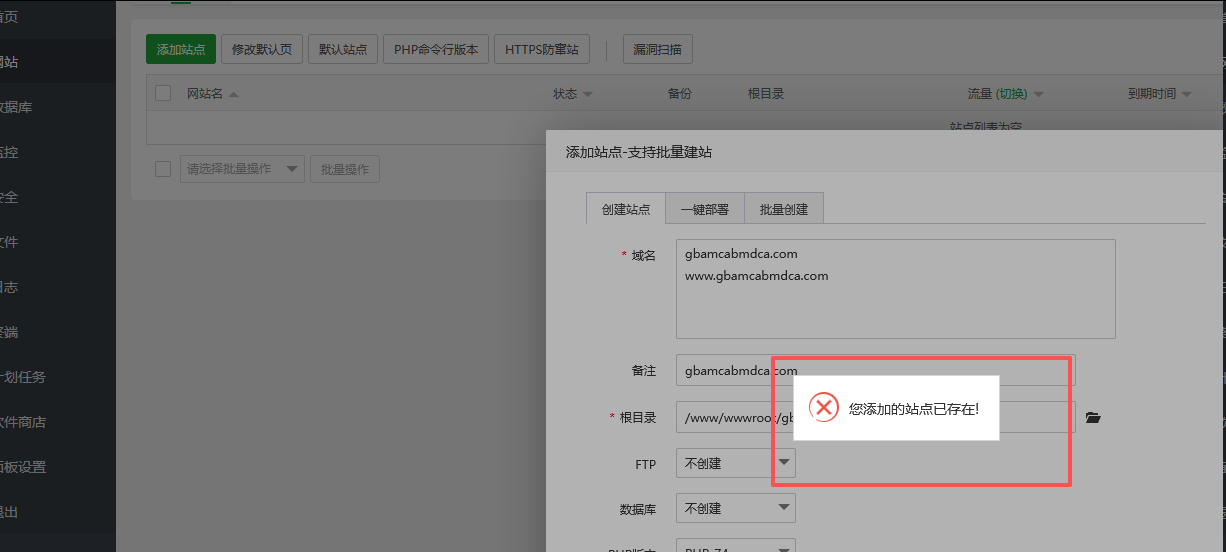This screenshot has width=1226, height=552.
Task: Focus the 根目录 path input field
Action: tap(876, 417)
